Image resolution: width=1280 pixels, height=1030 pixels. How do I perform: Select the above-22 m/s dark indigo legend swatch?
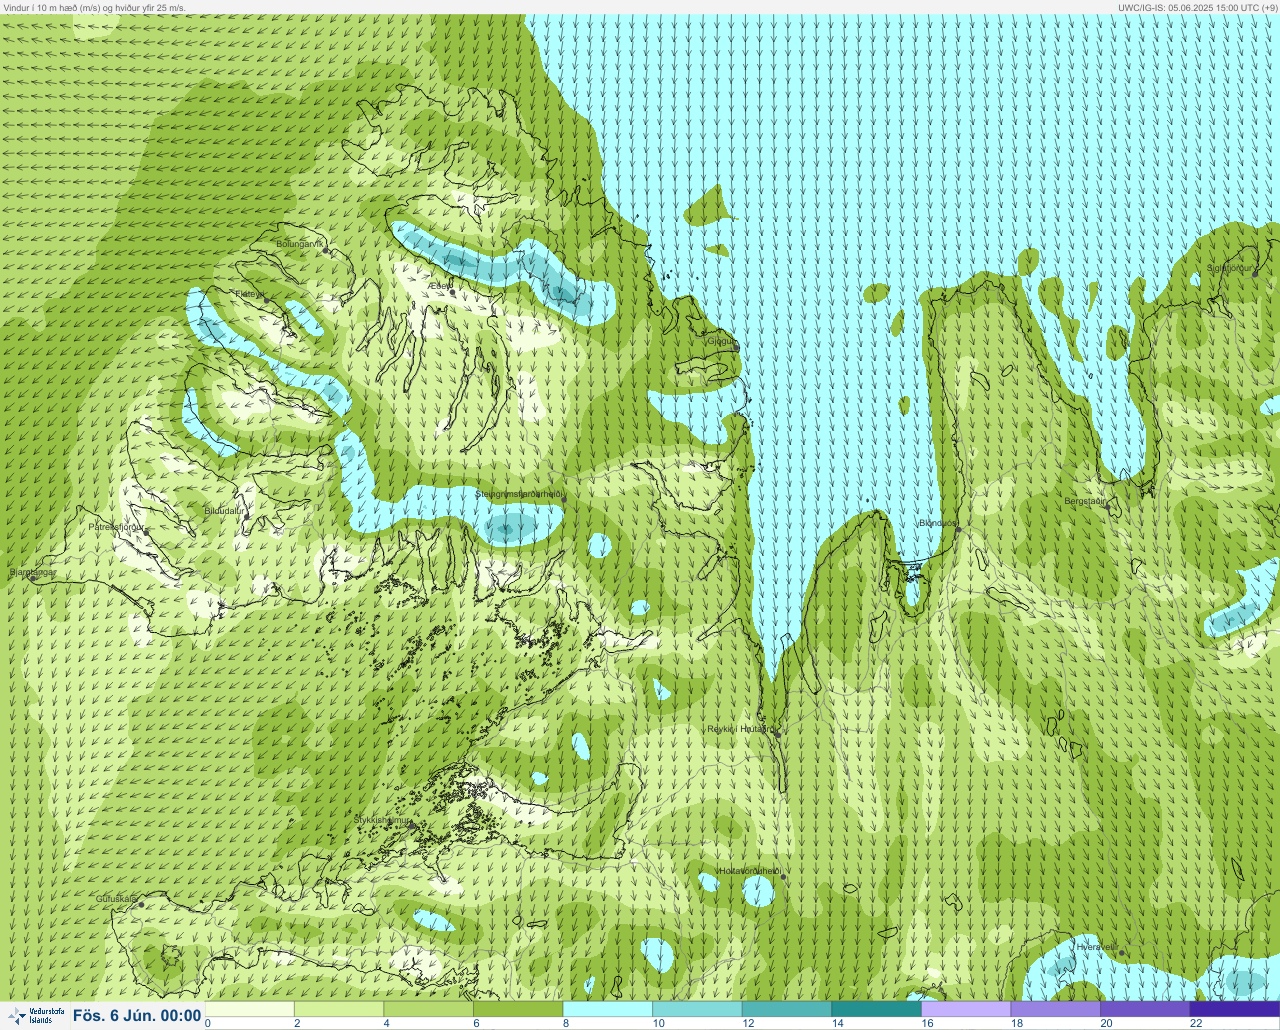click(x=1235, y=1009)
